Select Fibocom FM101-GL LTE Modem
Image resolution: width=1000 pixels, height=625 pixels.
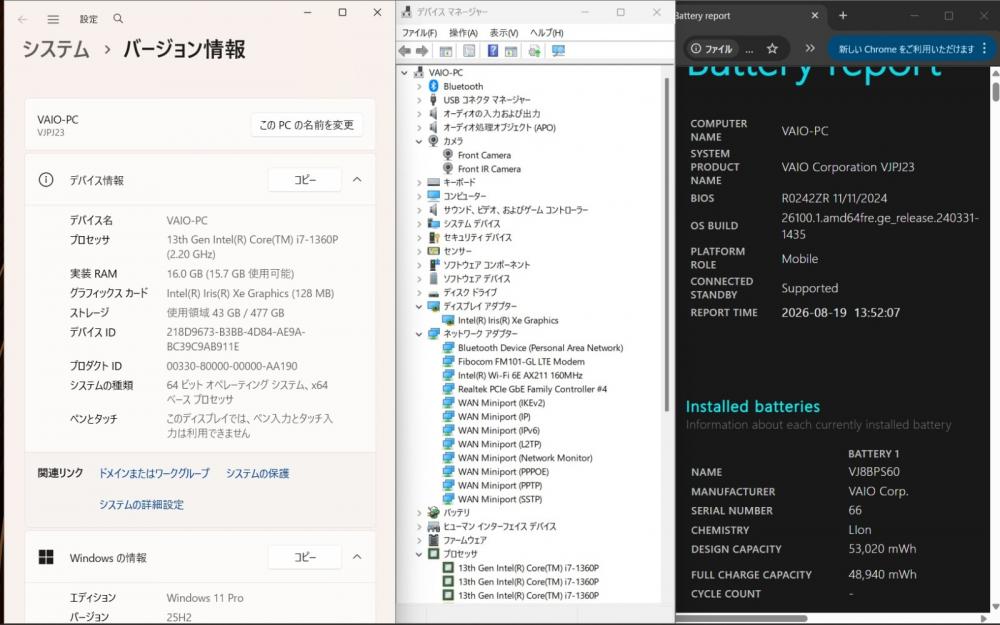click(521, 362)
